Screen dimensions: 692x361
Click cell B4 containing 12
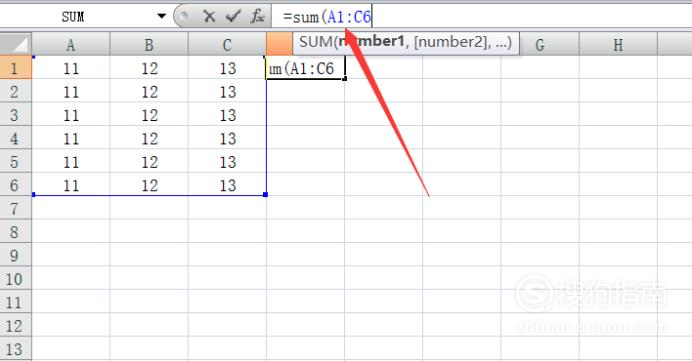click(149, 138)
